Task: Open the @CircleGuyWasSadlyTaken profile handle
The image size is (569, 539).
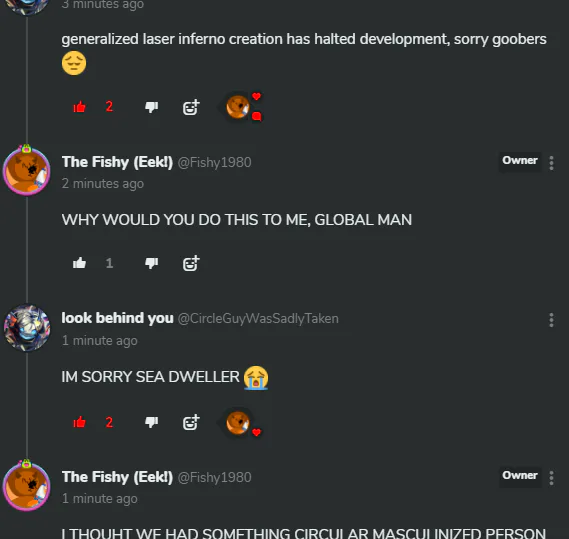Action: click(x=258, y=319)
